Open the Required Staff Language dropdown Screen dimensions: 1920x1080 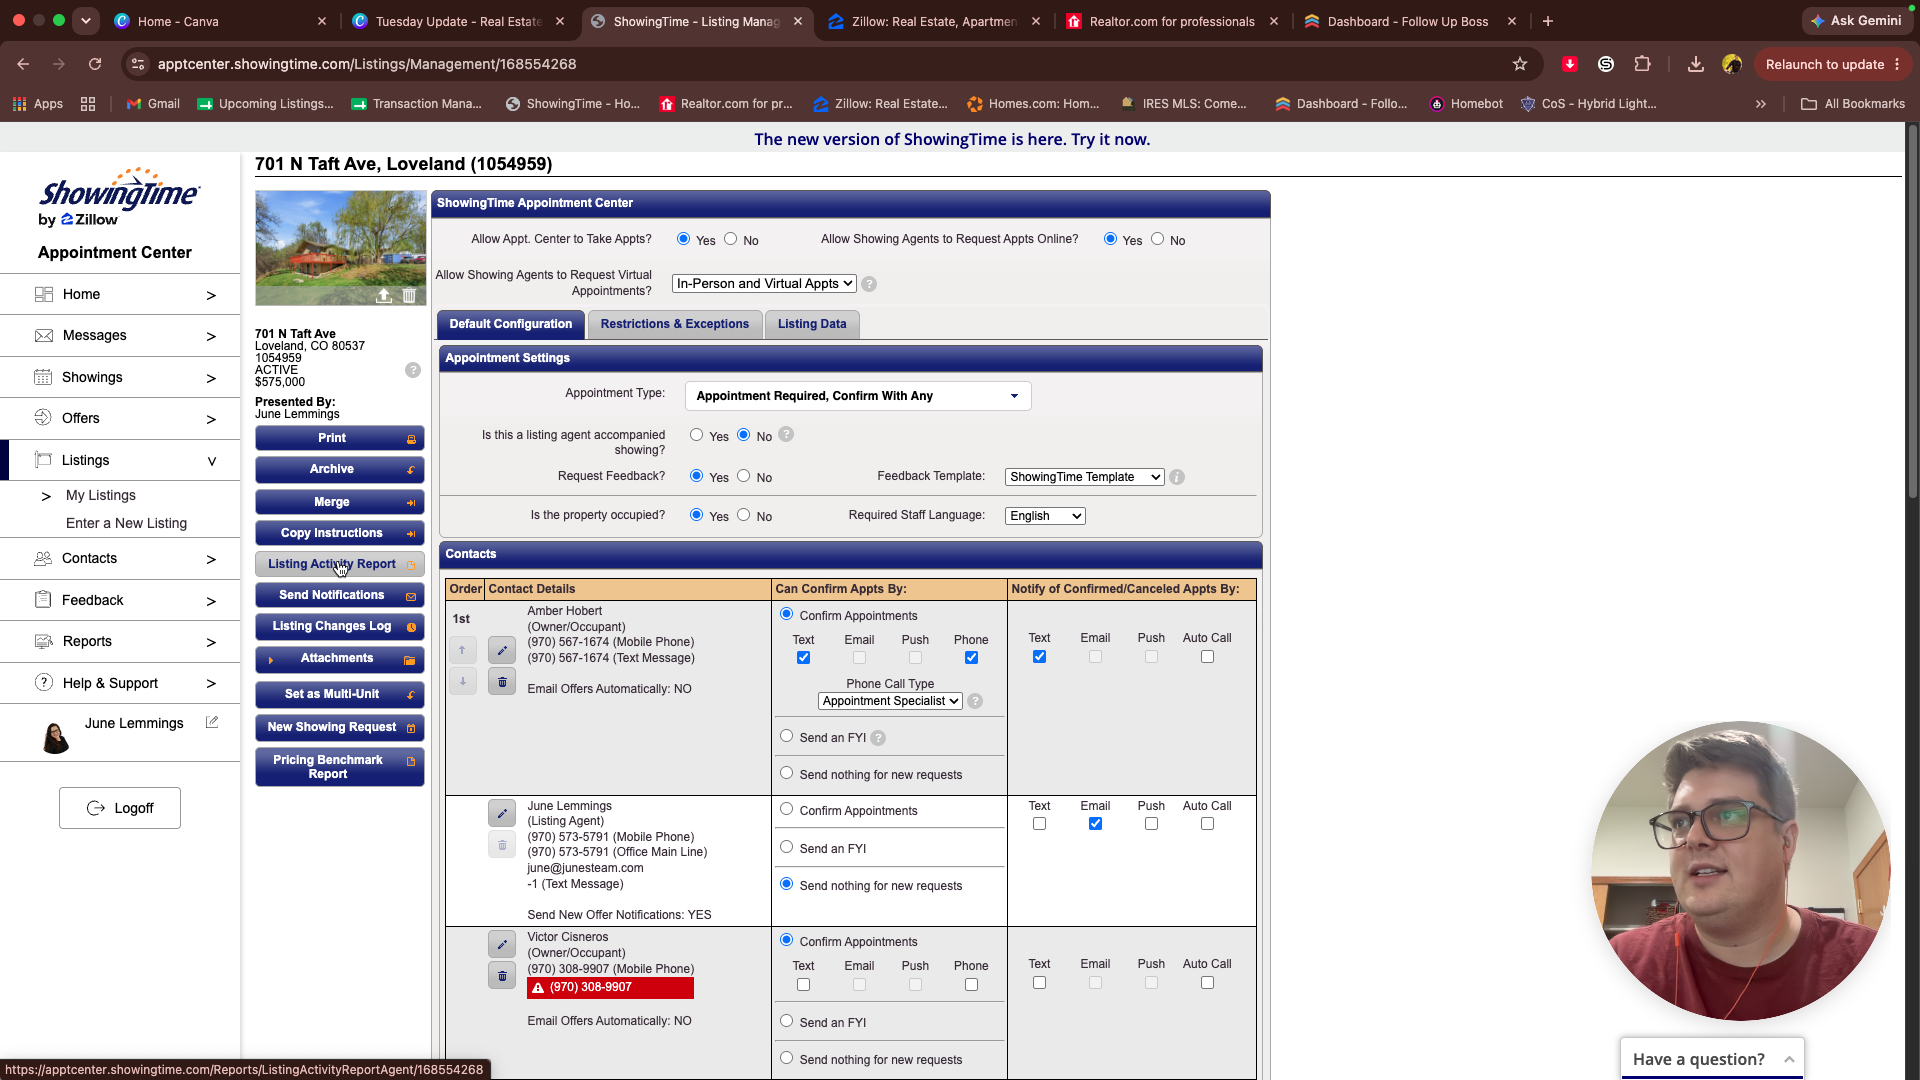pos(1045,516)
